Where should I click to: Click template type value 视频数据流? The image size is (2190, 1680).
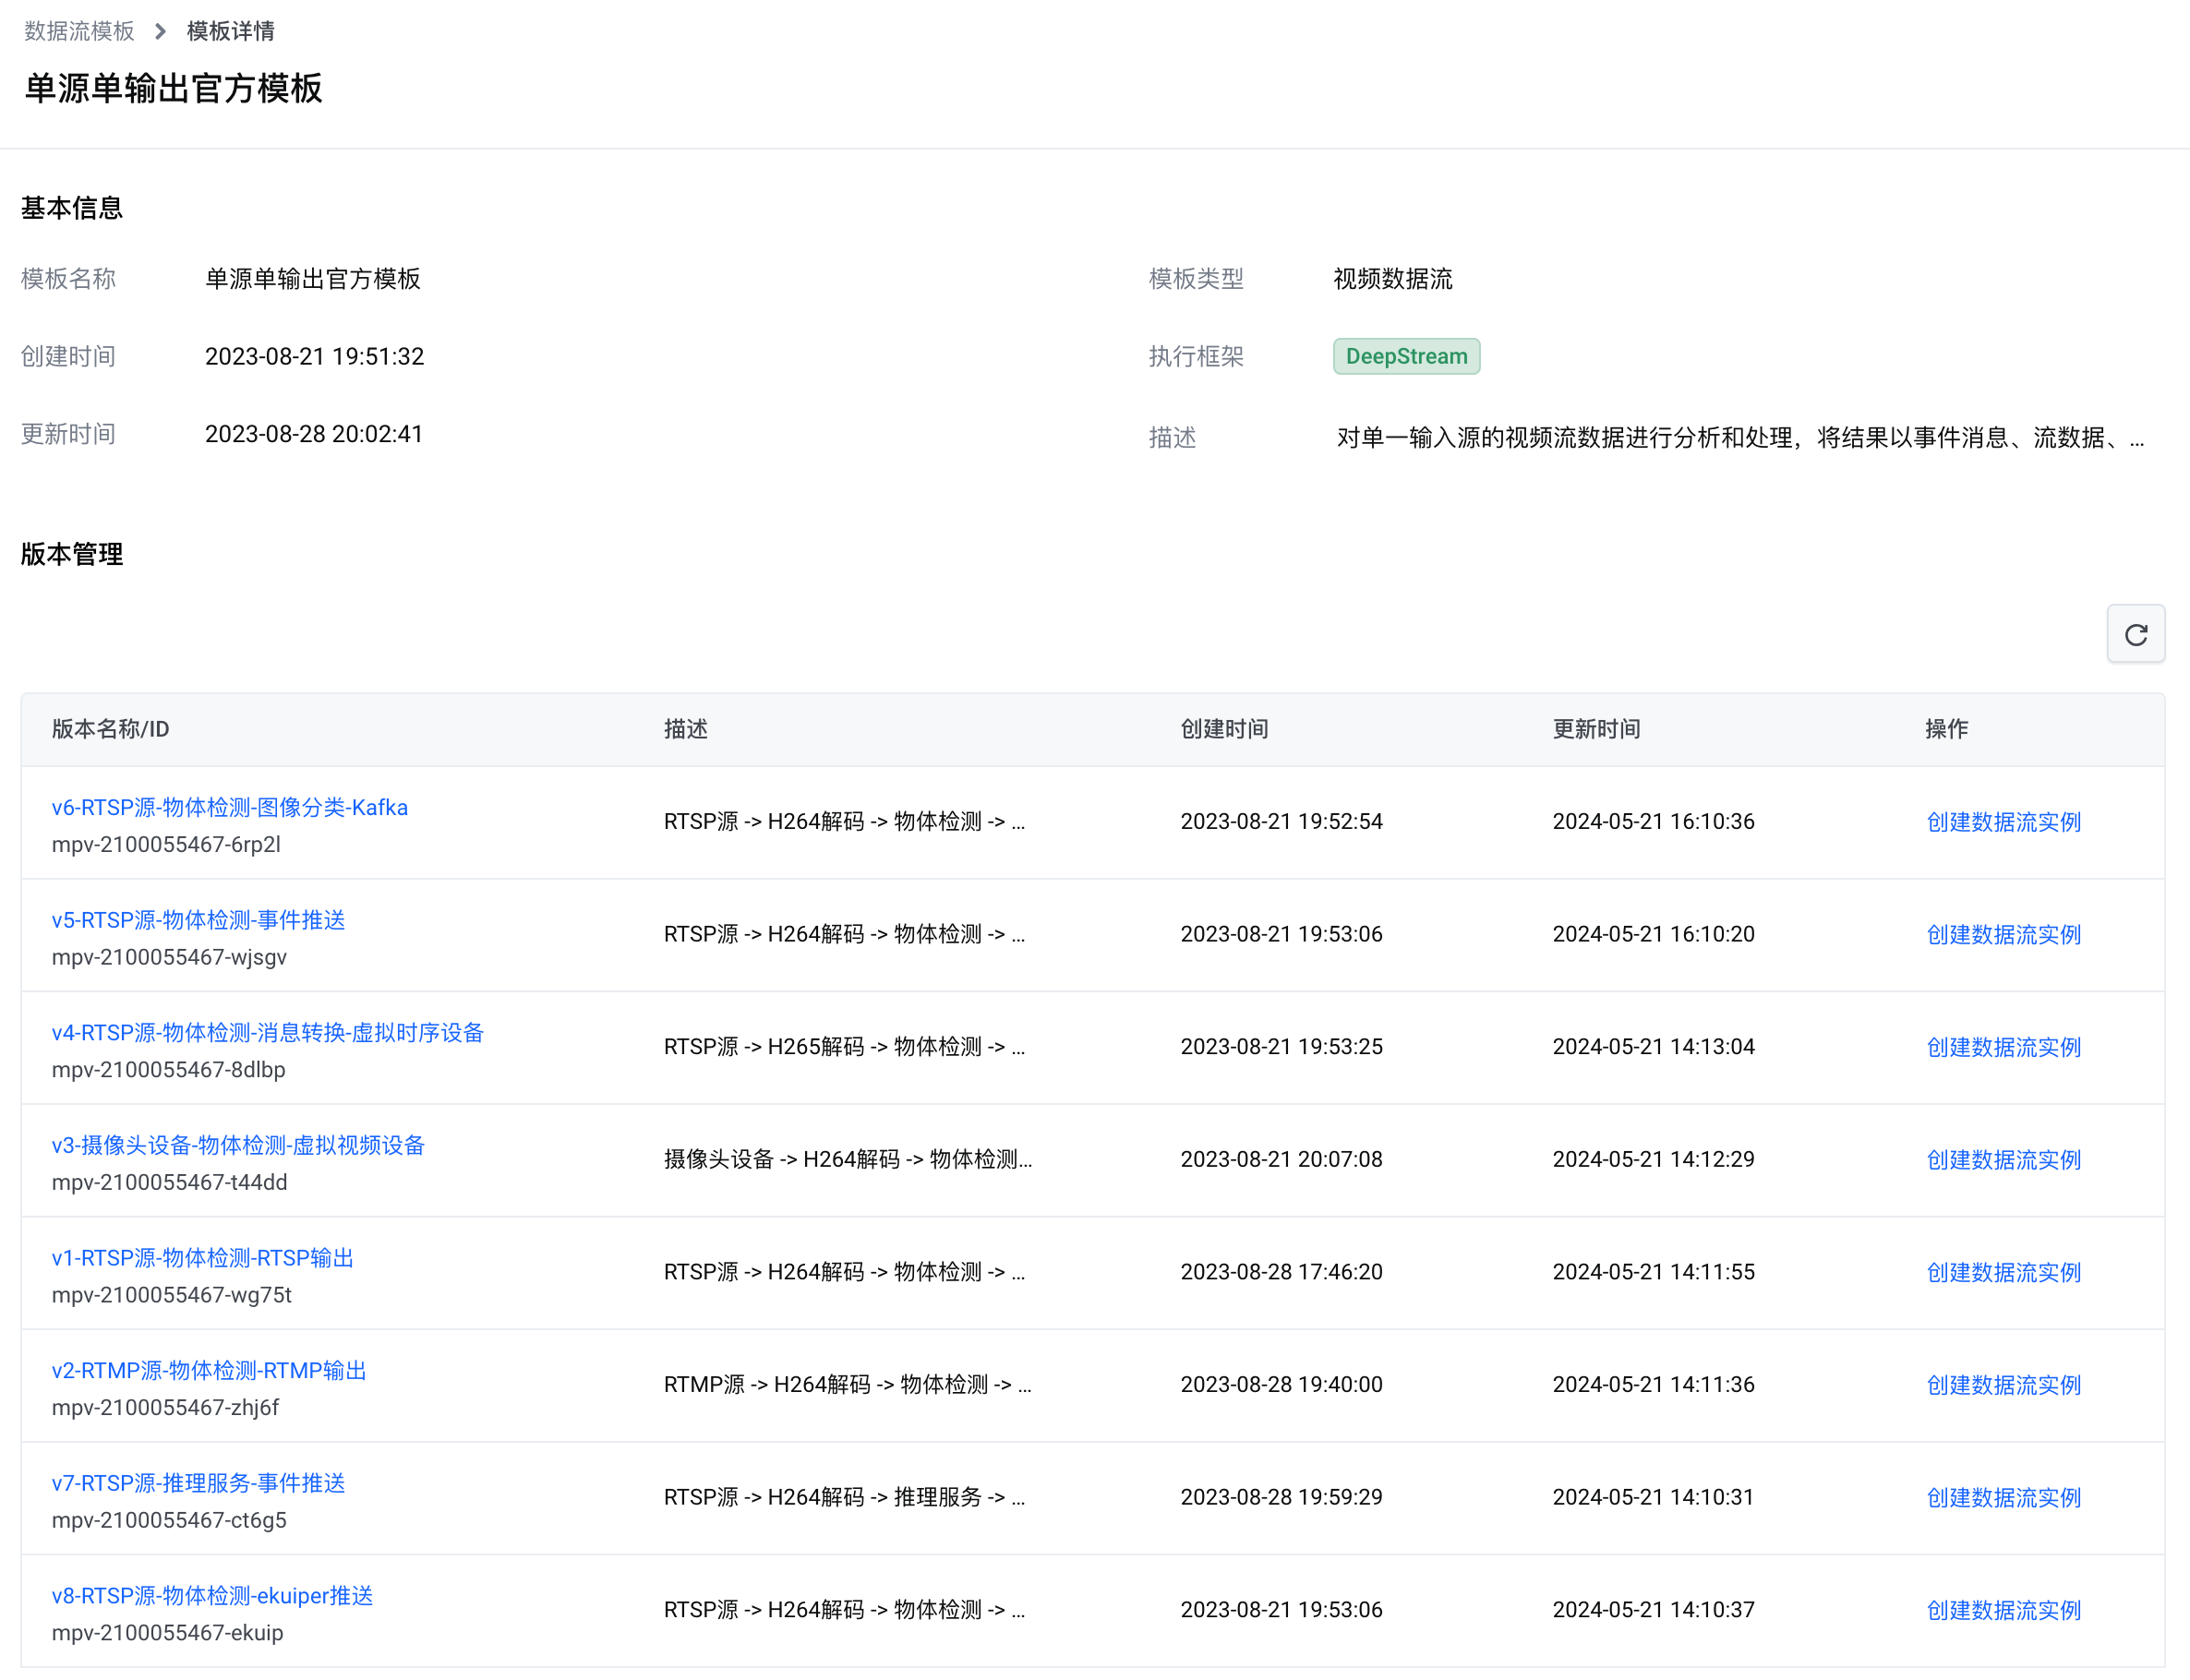1392,279
